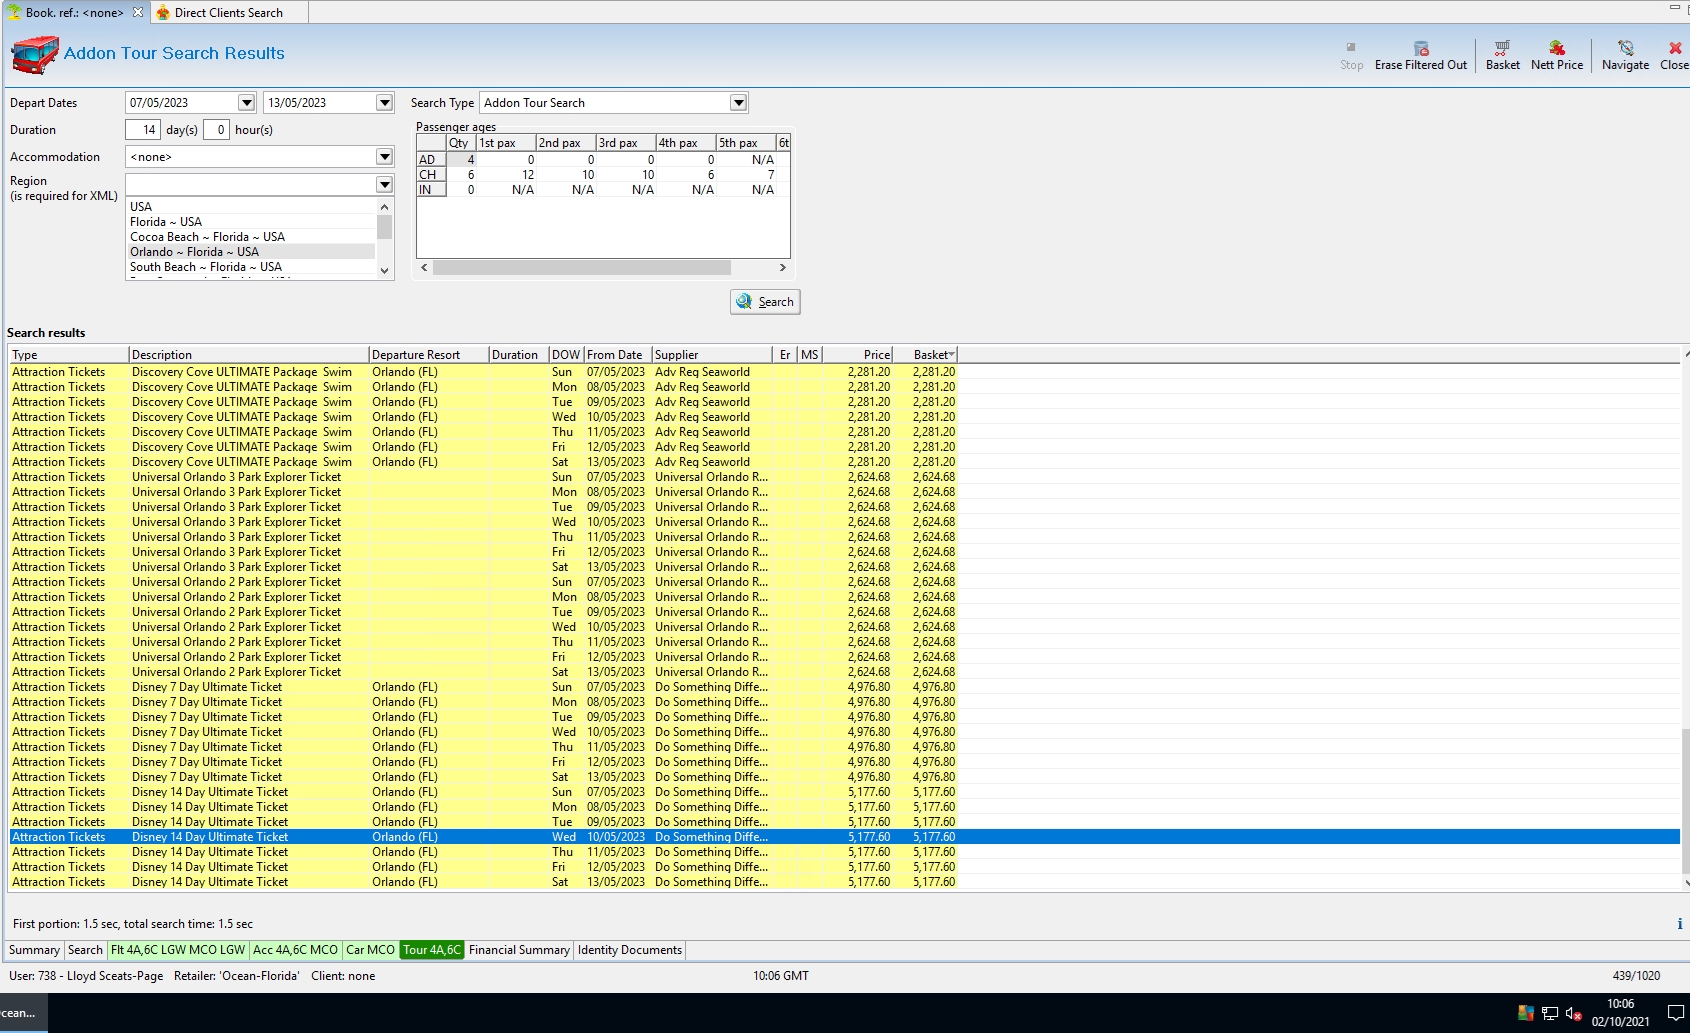Open the Financial Summary tab
Screen dimensions: 1690x1033
click(x=519, y=950)
